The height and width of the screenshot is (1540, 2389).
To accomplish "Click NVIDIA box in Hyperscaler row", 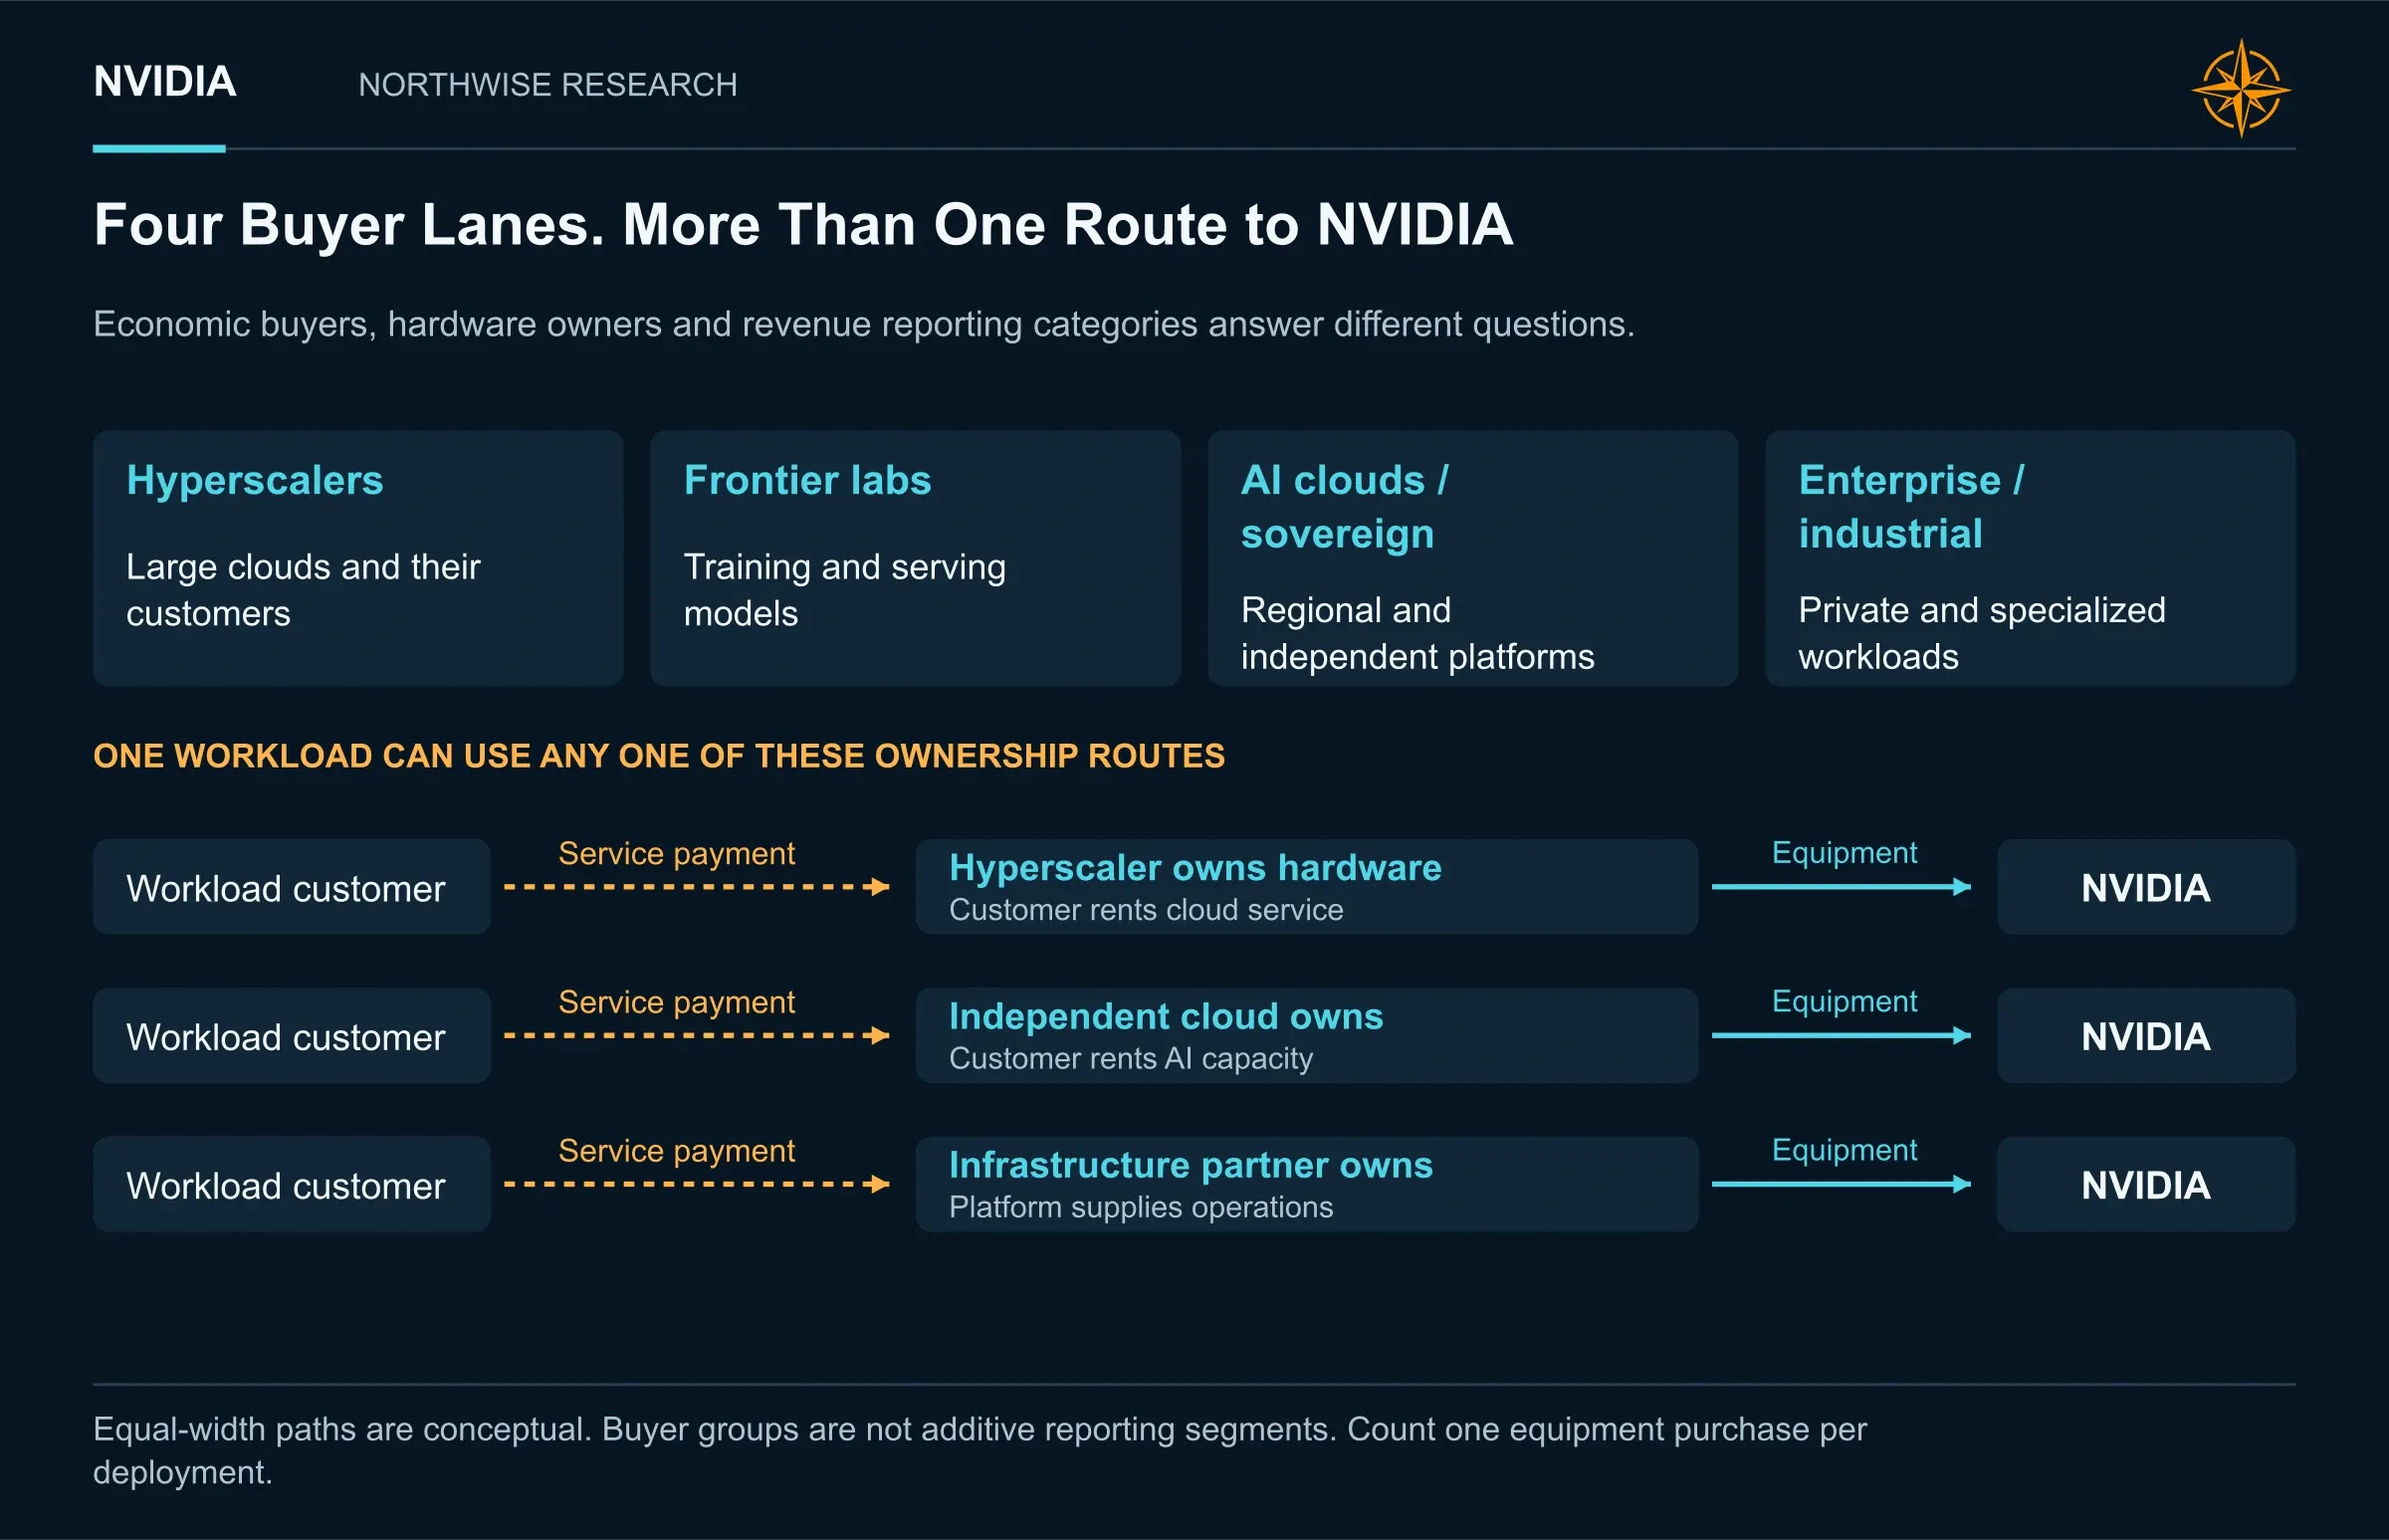I will [2146, 887].
